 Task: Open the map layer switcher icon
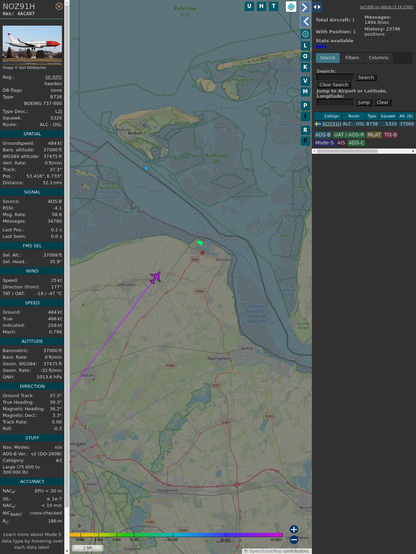291,7
